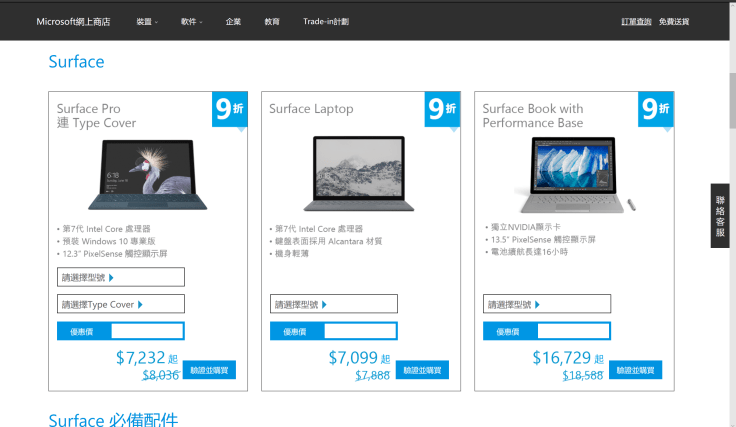Open the 請選擇Type Cover dropdown

pos(121,304)
